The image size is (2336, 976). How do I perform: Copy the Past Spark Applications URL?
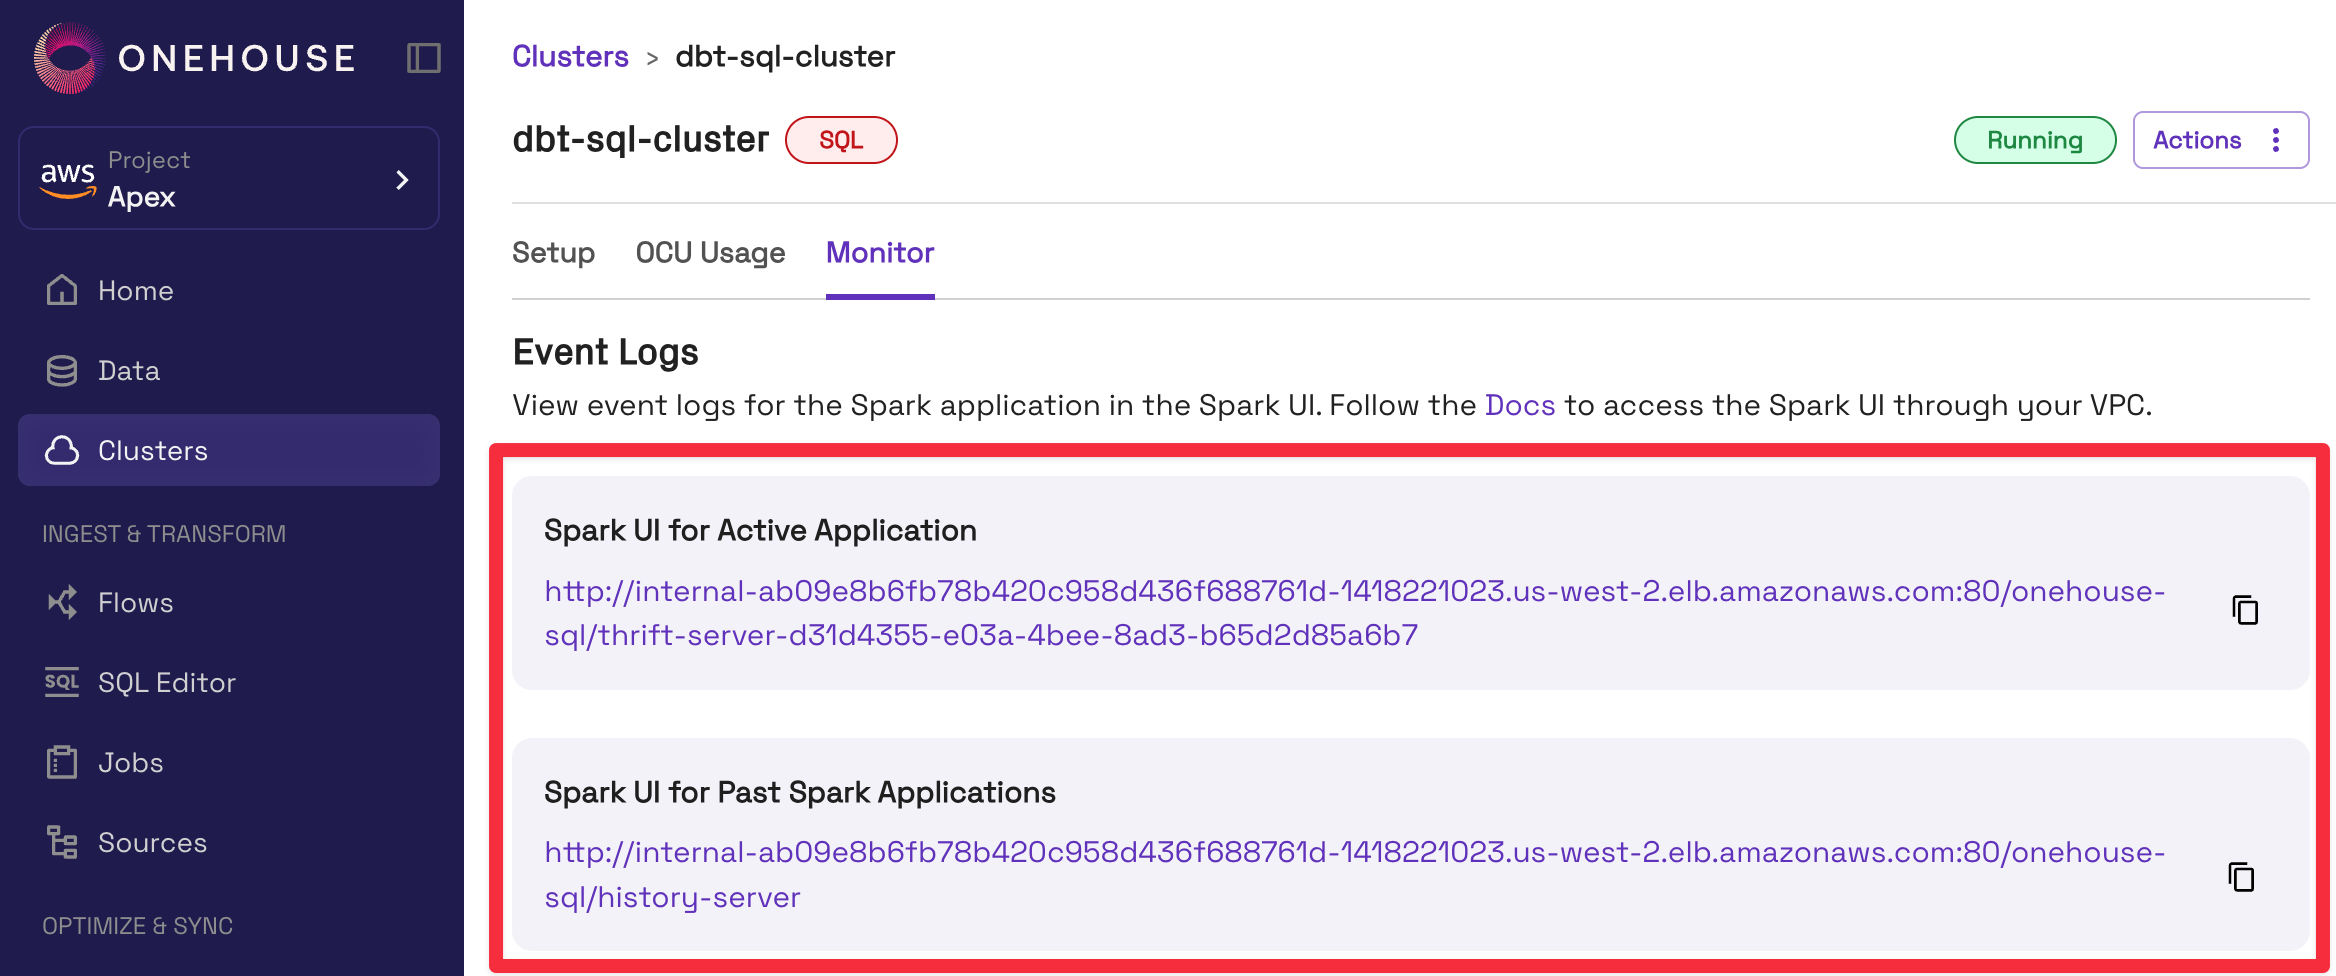pos(2241,877)
